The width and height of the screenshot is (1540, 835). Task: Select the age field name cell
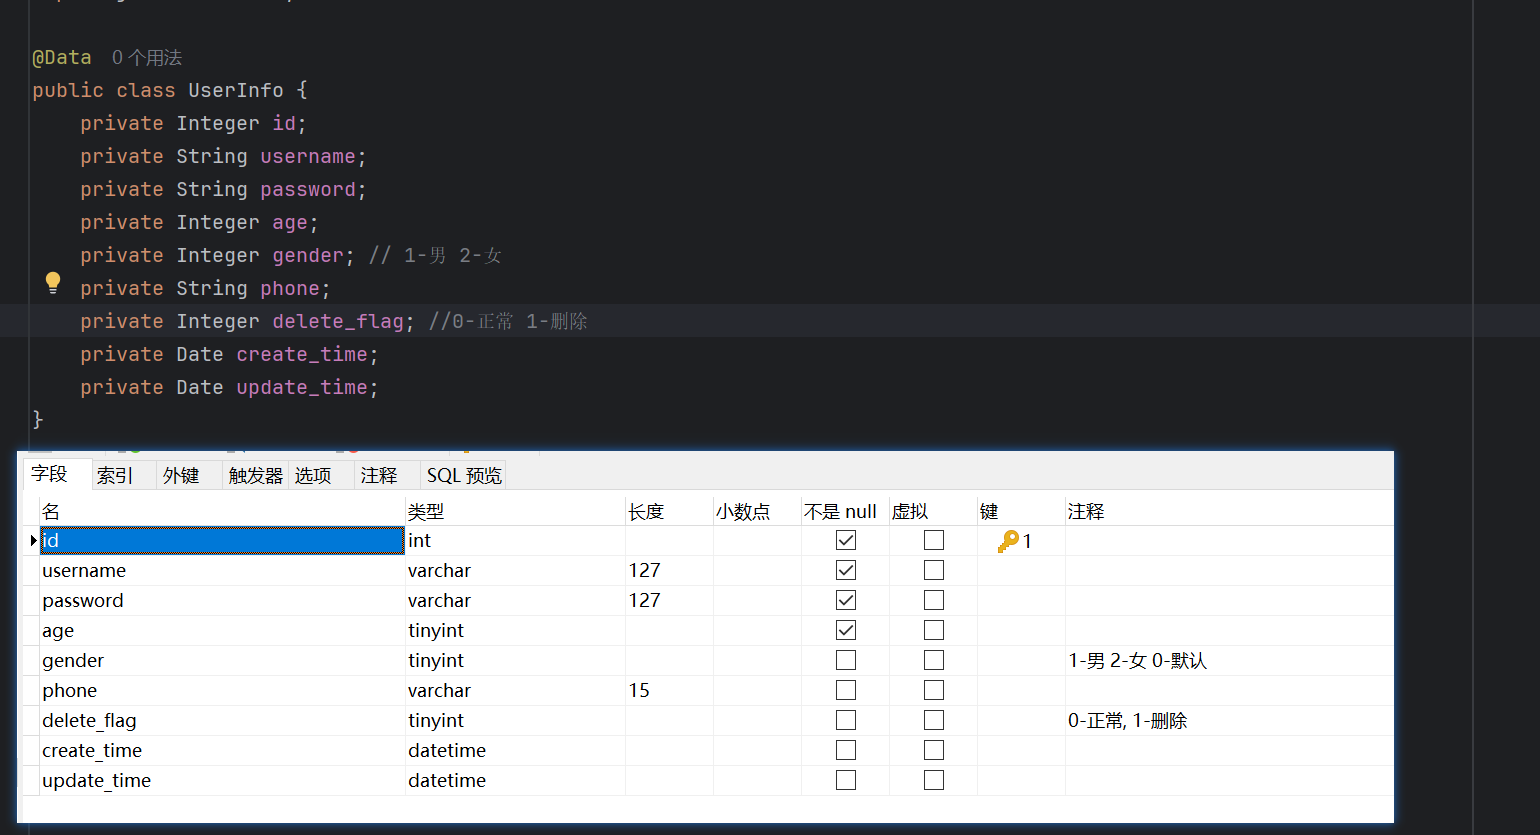click(222, 631)
